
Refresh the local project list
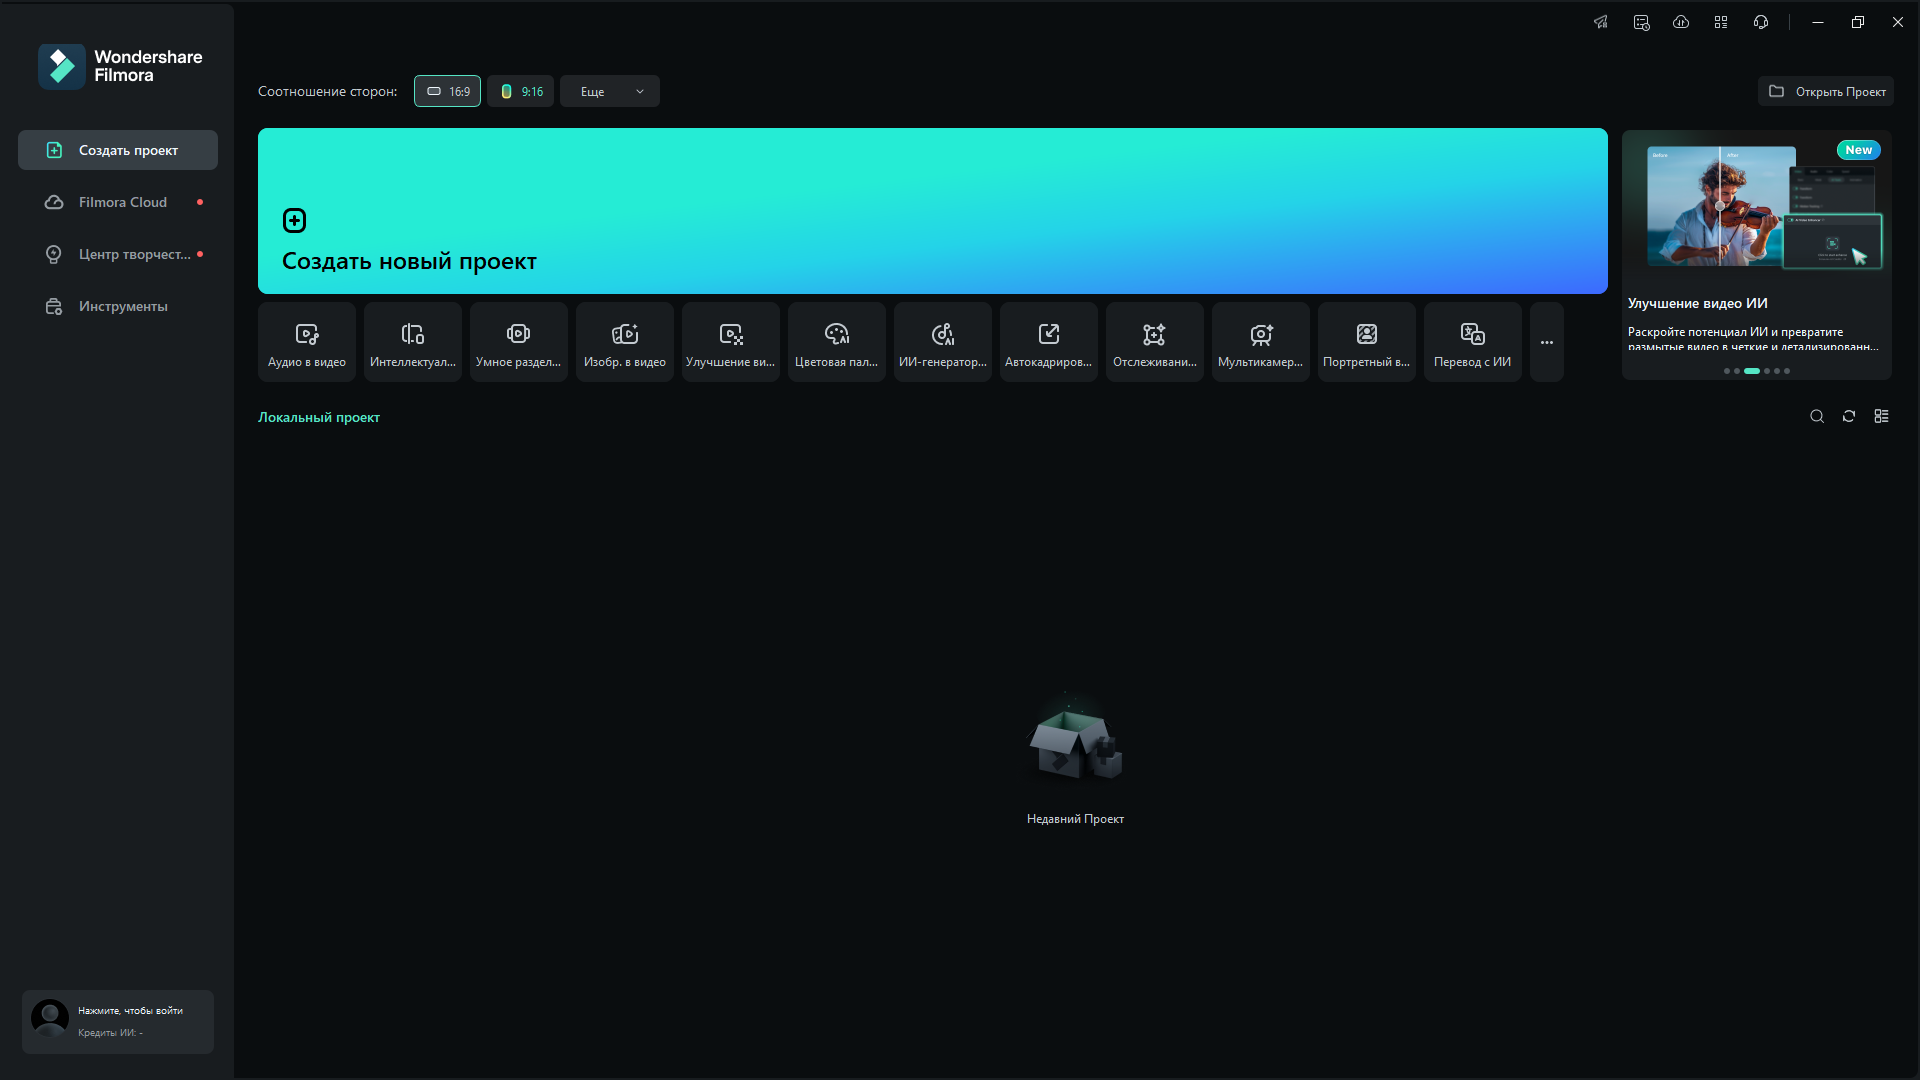[x=1849, y=416]
